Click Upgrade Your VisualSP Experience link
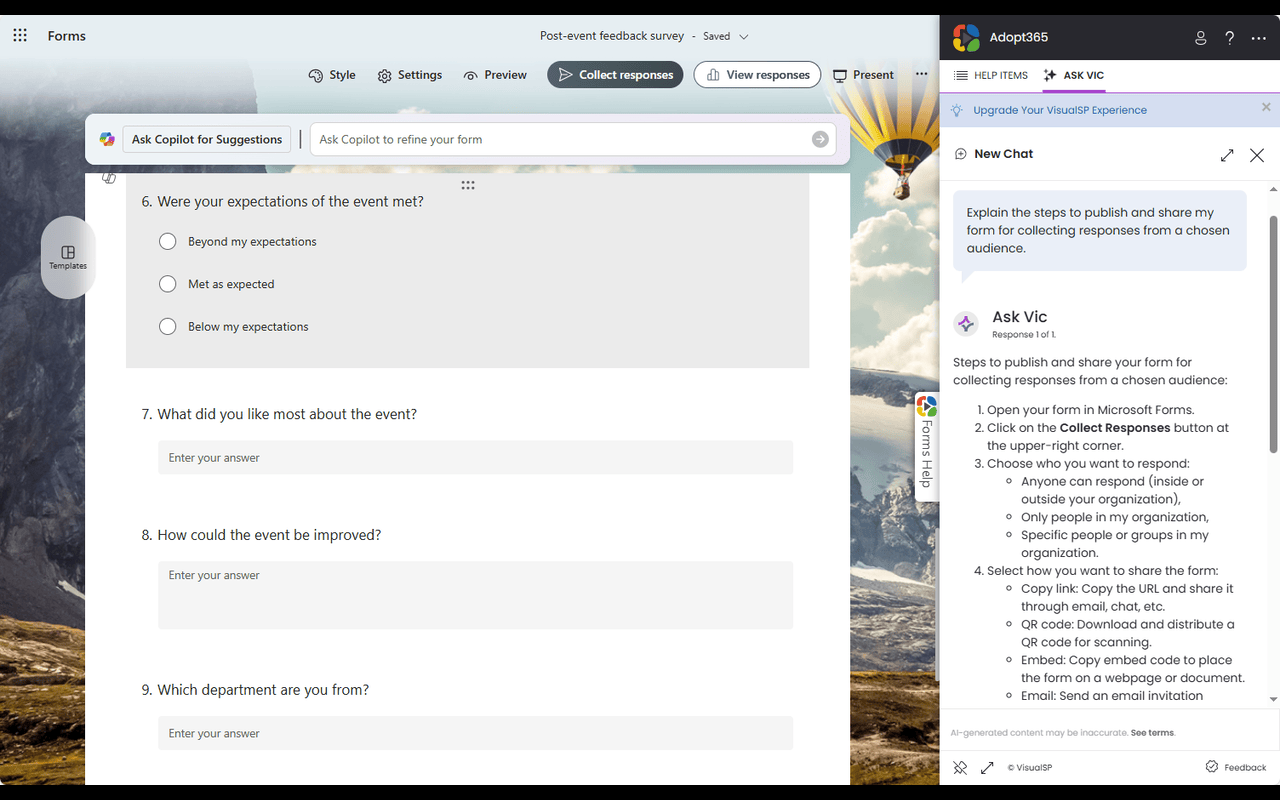The image size is (1280, 800). click(x=1060, y=110)
